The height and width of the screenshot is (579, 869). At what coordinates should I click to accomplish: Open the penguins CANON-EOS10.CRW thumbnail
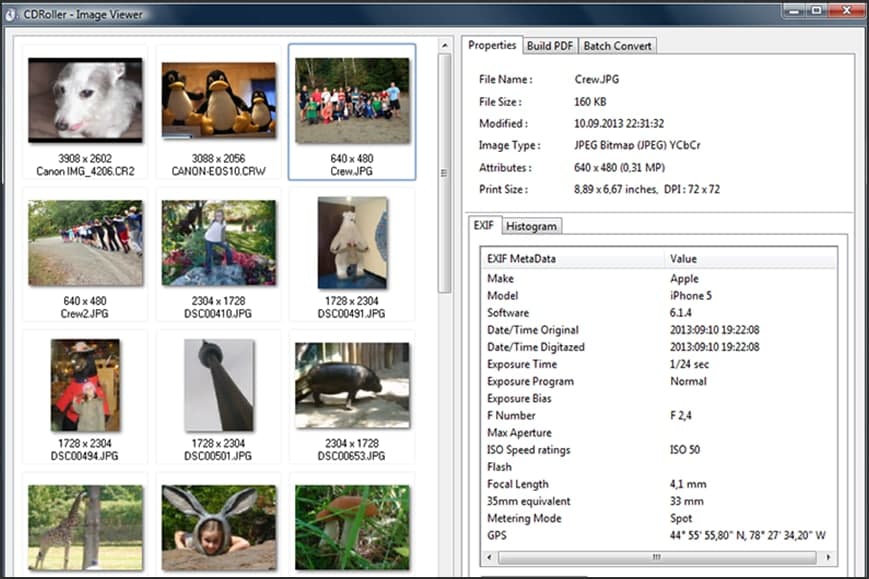(219, 98)
